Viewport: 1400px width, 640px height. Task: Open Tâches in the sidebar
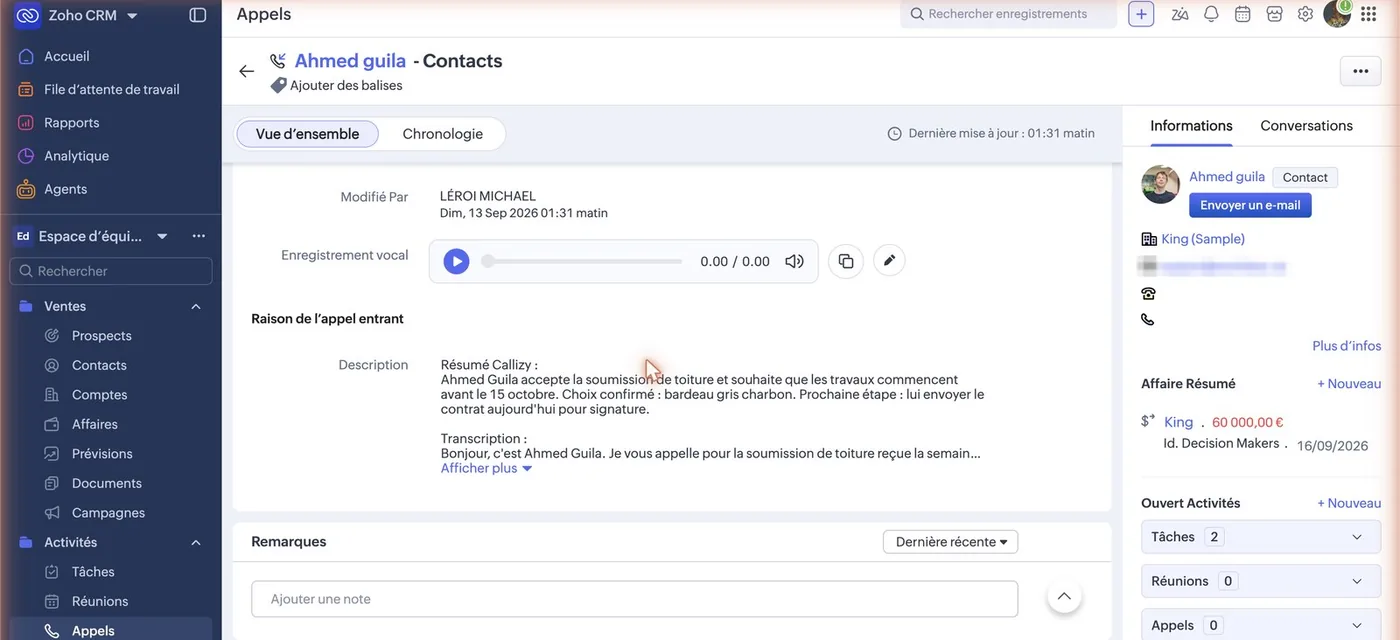coord(93,571)
